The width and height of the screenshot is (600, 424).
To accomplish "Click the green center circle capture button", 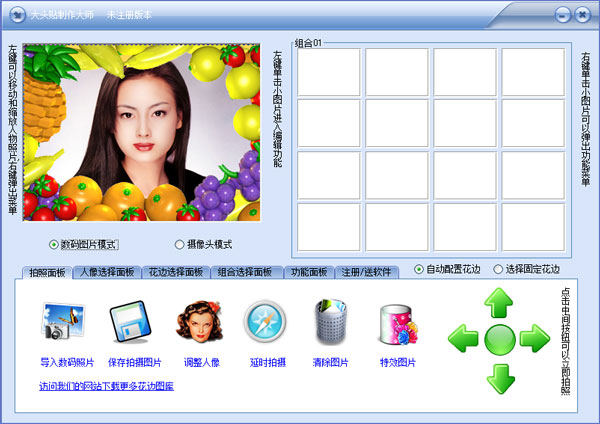I will (x=500, y=339).
